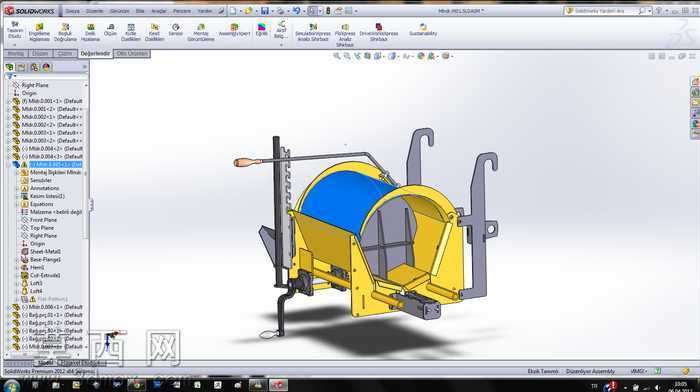Expand the Mldr.0.004<2> component node

click(9, 149)
